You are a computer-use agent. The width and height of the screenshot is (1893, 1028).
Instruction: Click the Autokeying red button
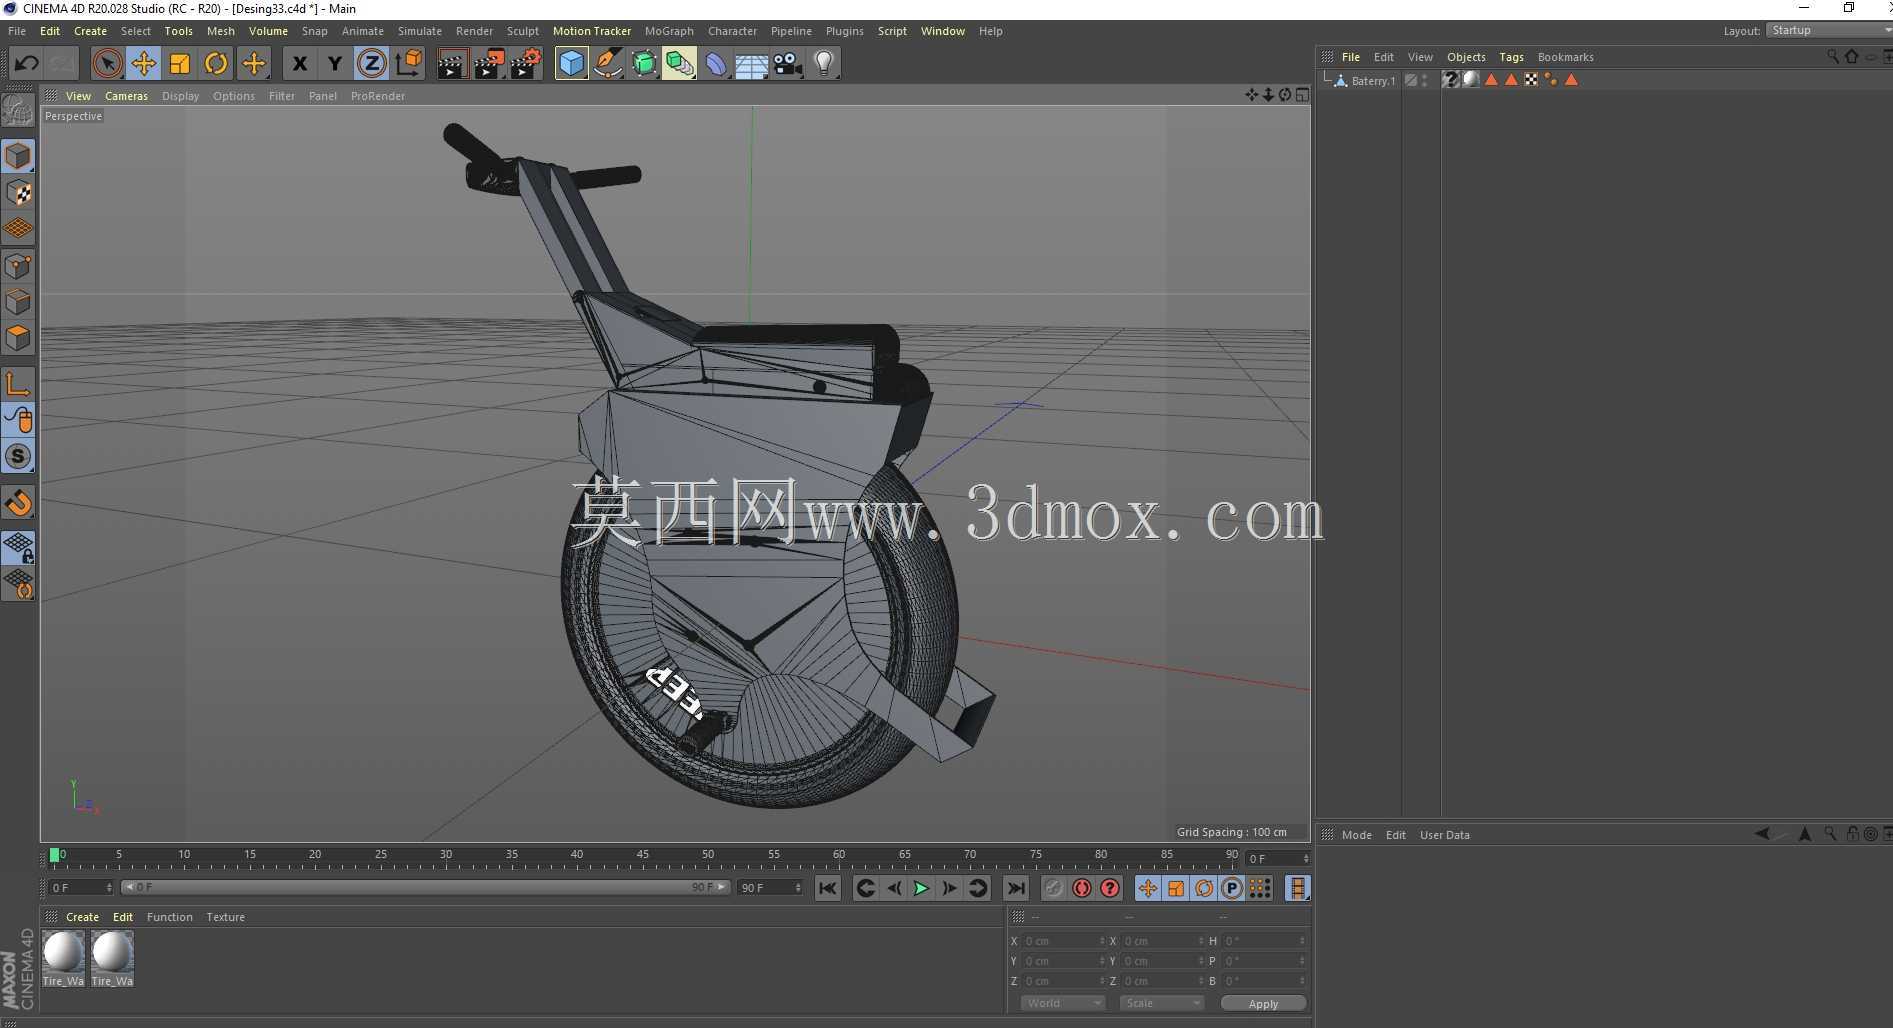pos(1082,888)
